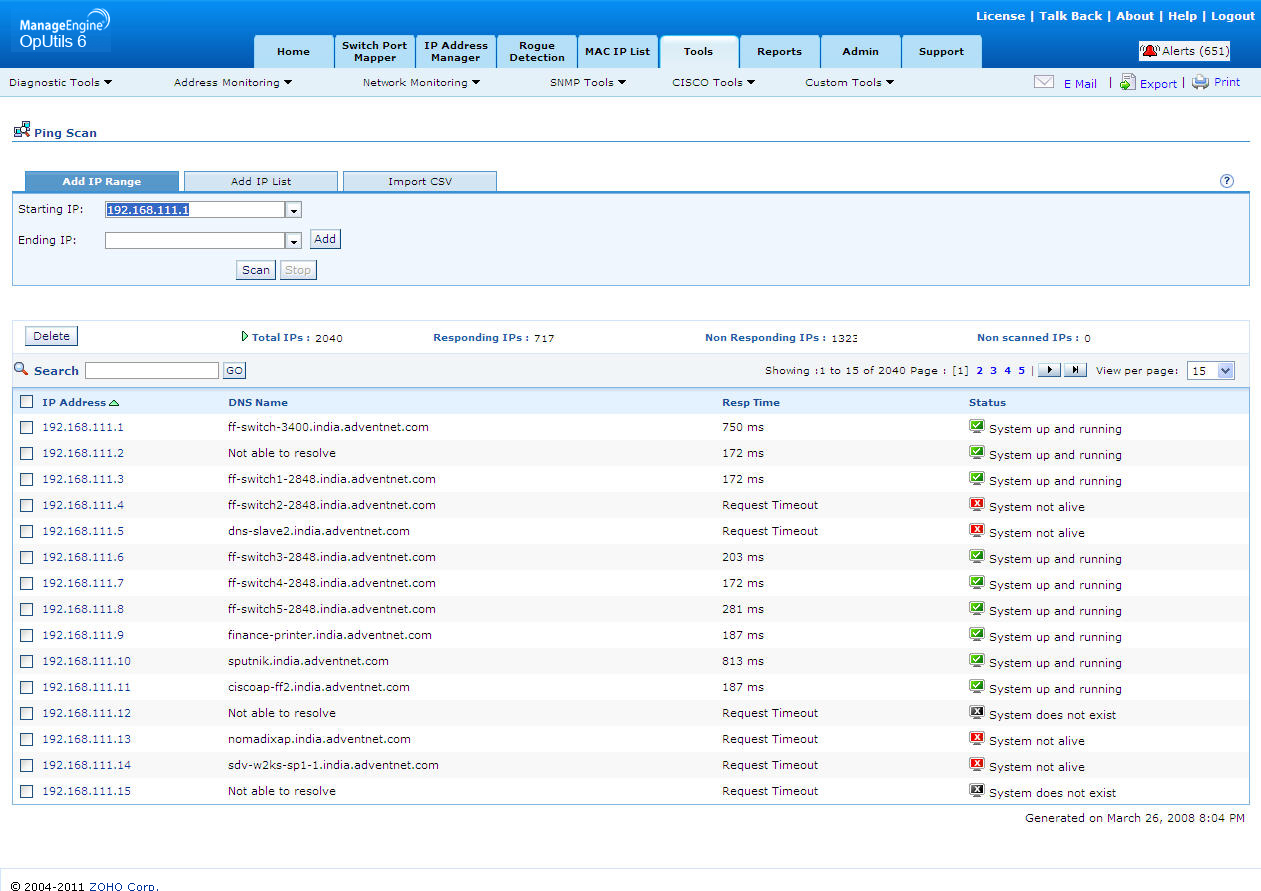Open the 192.168.111.7 IP address link
Image resolution: width=1261 pixels, height=891 pixels.
[83, 583]
